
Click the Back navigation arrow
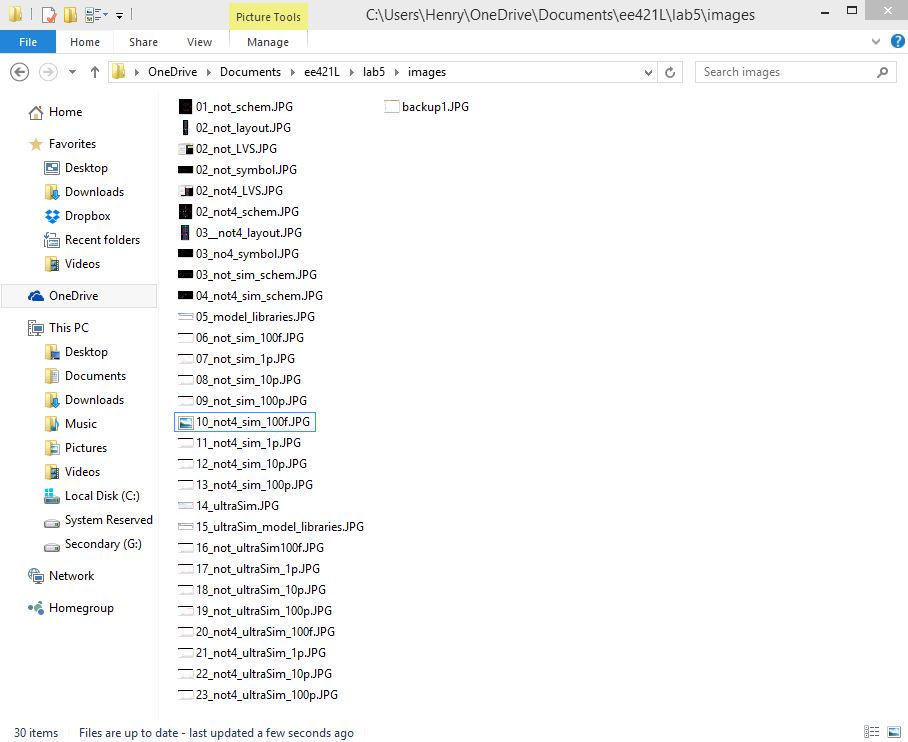20,71
